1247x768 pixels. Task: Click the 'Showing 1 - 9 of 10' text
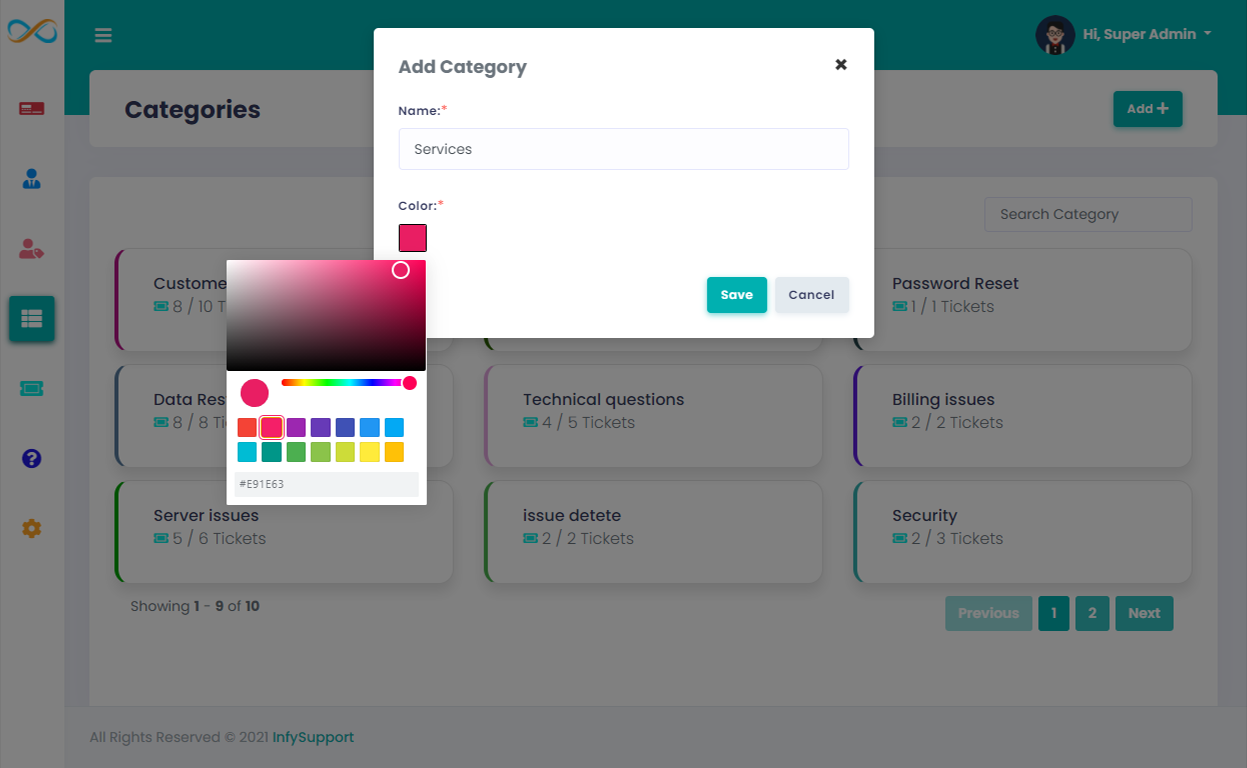195,606
